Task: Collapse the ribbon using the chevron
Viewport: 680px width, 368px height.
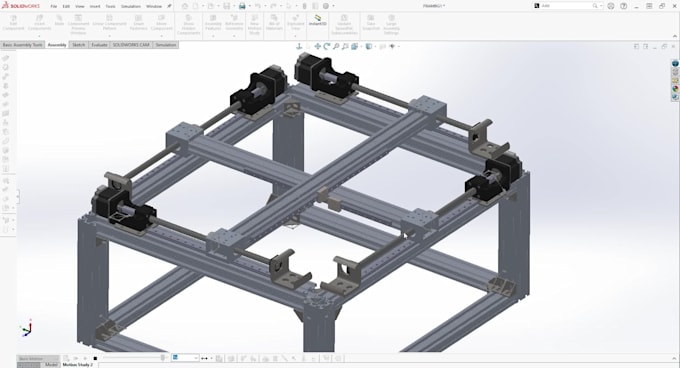Action: tap(674, 36)
